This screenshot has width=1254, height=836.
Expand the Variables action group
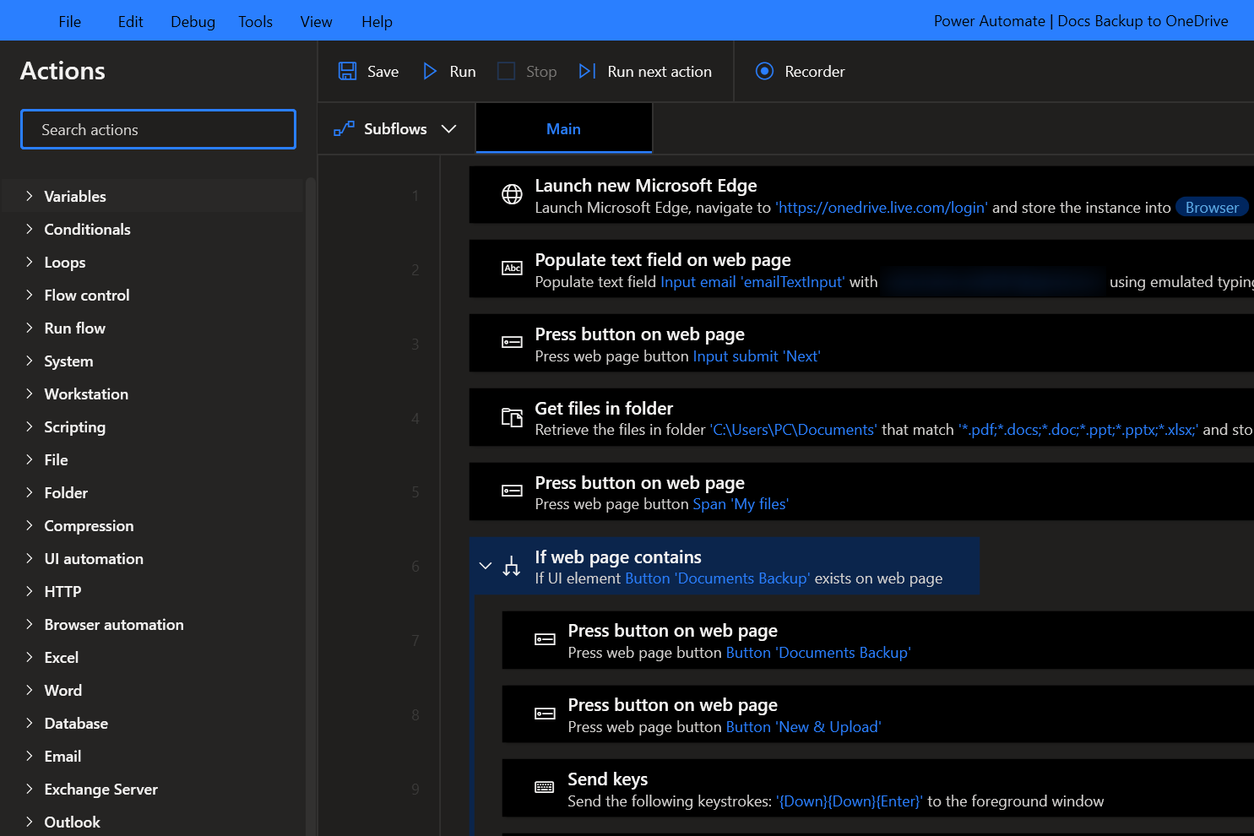[29, 196]
